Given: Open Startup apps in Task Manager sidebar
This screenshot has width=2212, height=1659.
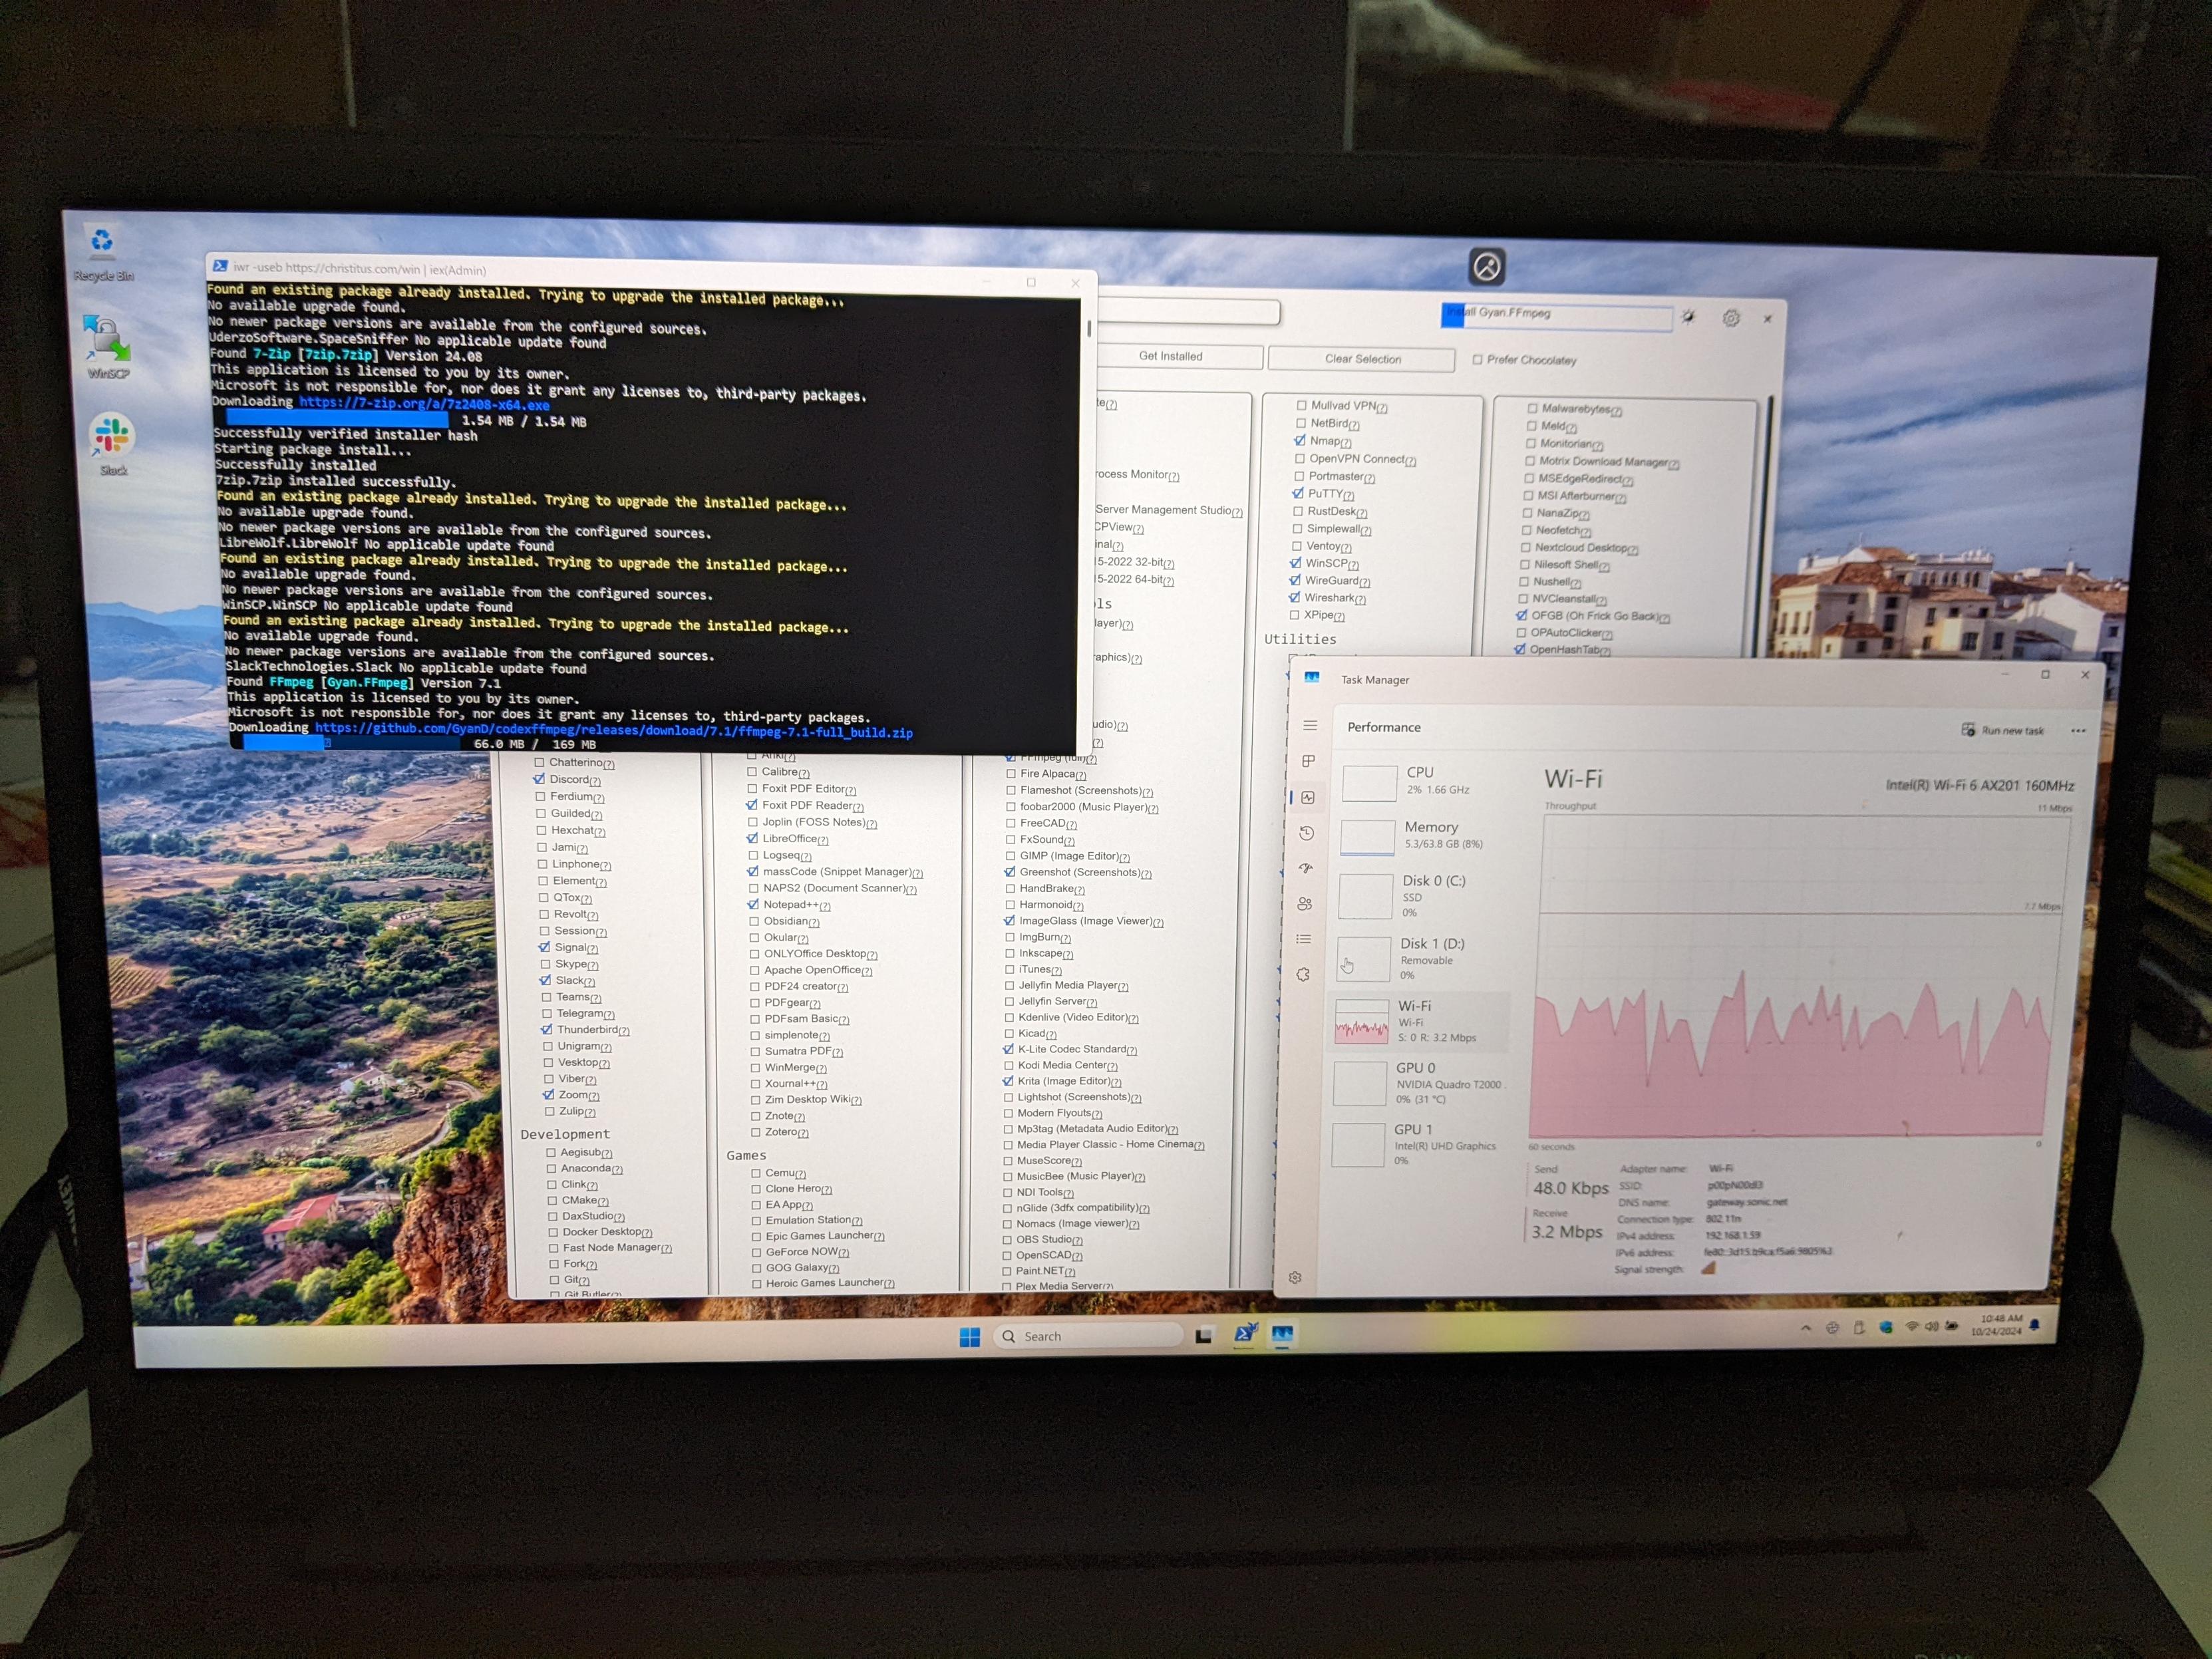Looking at the screenshot, I should [1305, 868].
